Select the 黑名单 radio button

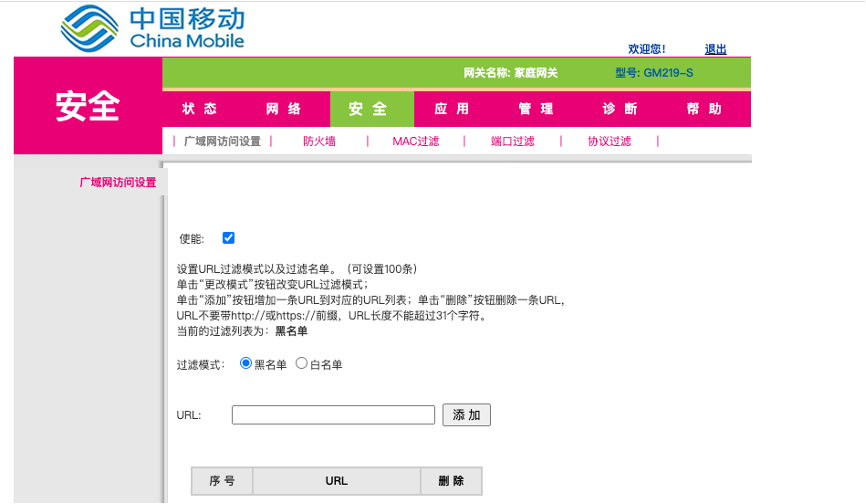(246, 363)
